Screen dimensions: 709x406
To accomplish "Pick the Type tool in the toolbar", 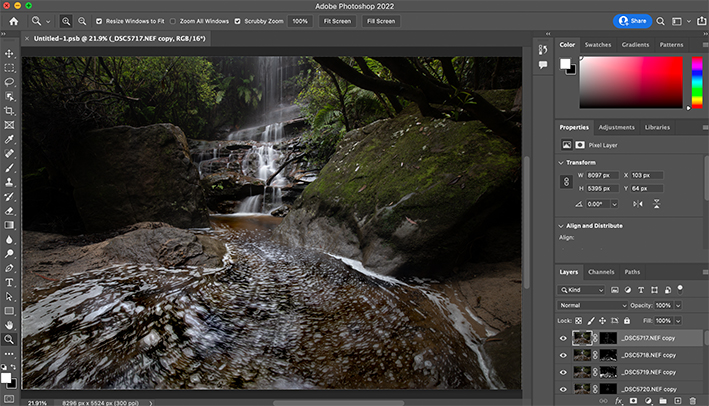I will [x=9, y=283].
